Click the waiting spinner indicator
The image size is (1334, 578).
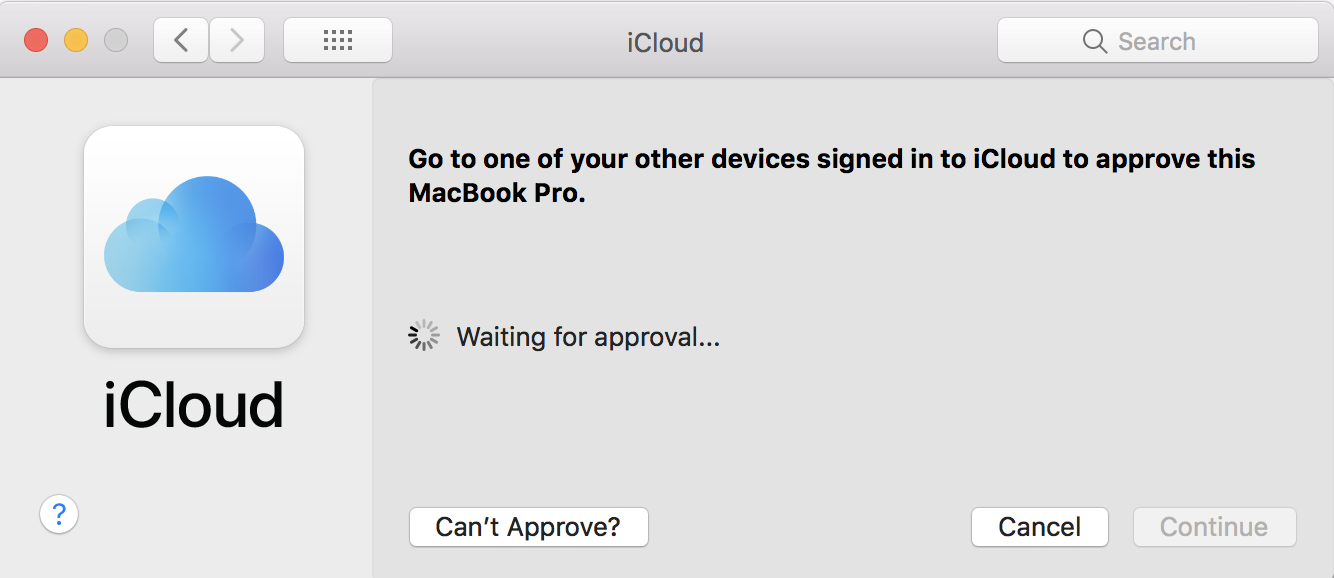coord(424,336)
